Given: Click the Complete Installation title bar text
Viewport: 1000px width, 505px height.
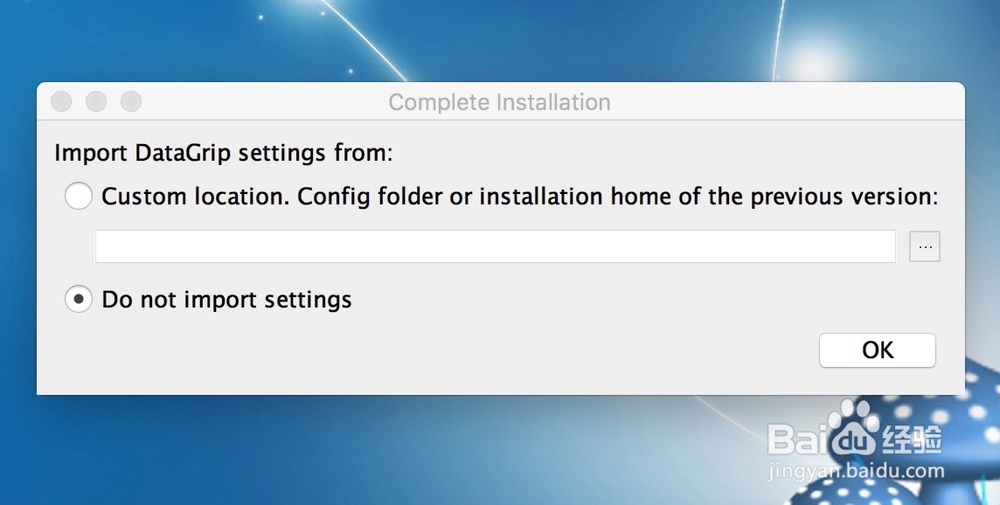Looking at the screenshot, I should tap(499, 102).
